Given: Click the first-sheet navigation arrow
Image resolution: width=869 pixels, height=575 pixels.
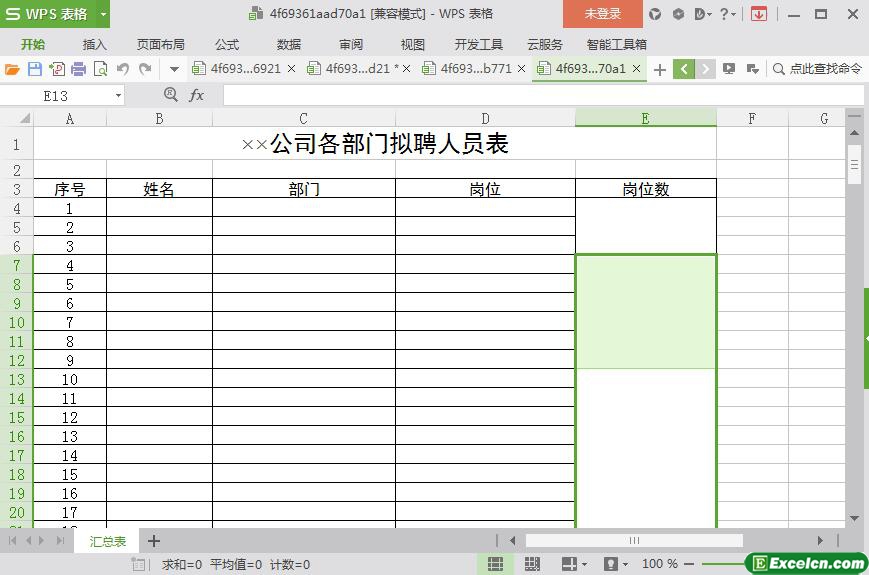Looking at the screenshot, I should pyautogui.click(x=13, y=541).
